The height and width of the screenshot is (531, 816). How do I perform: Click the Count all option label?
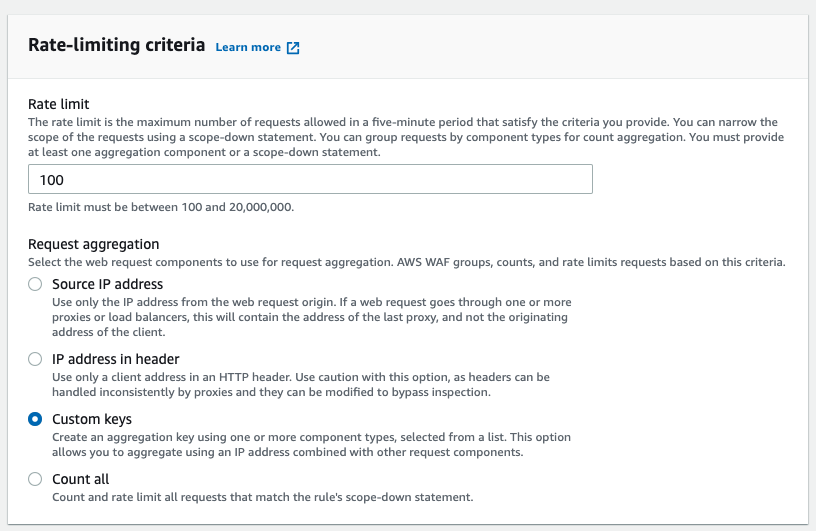81,479
